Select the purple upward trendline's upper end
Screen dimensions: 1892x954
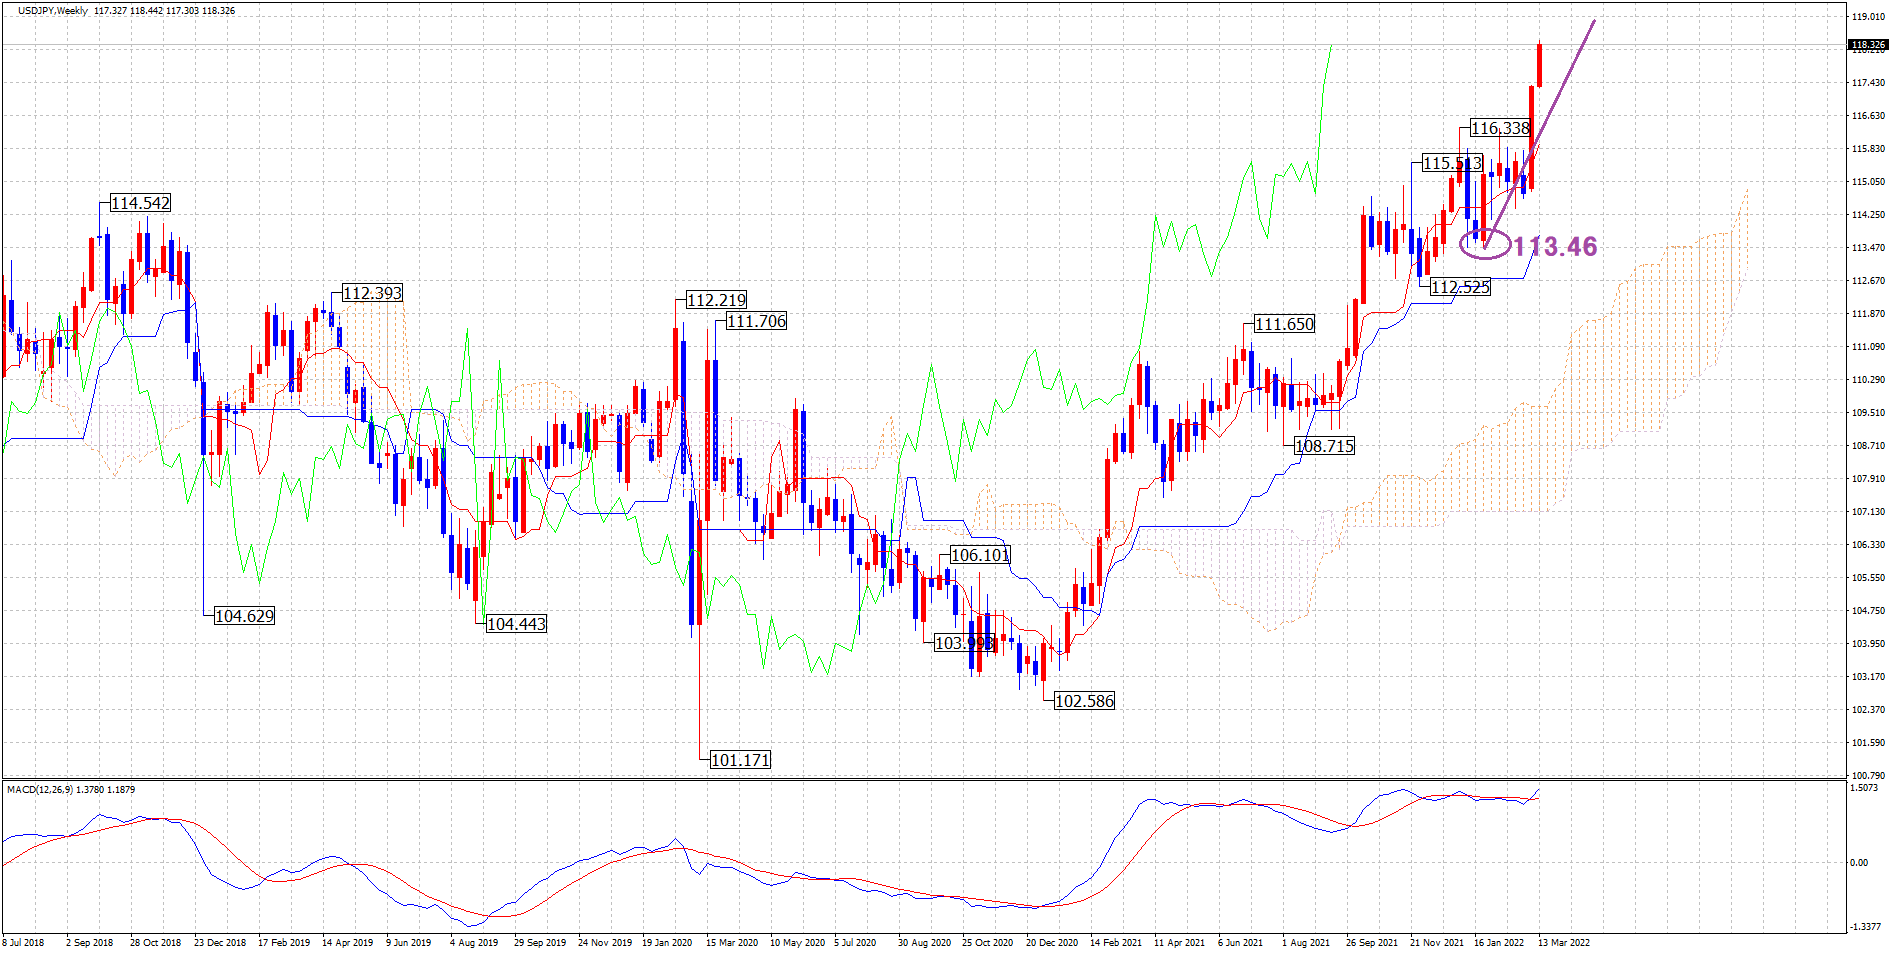1593,21
